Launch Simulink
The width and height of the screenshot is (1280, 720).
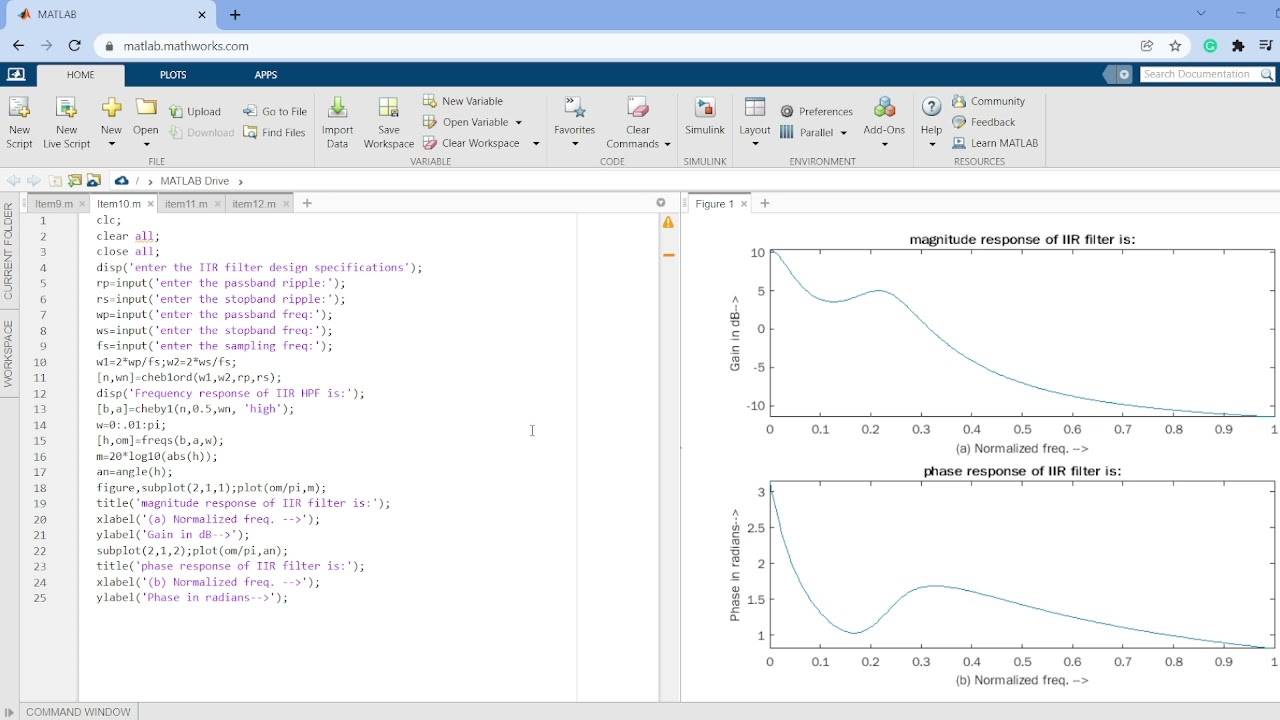[705, 118]
